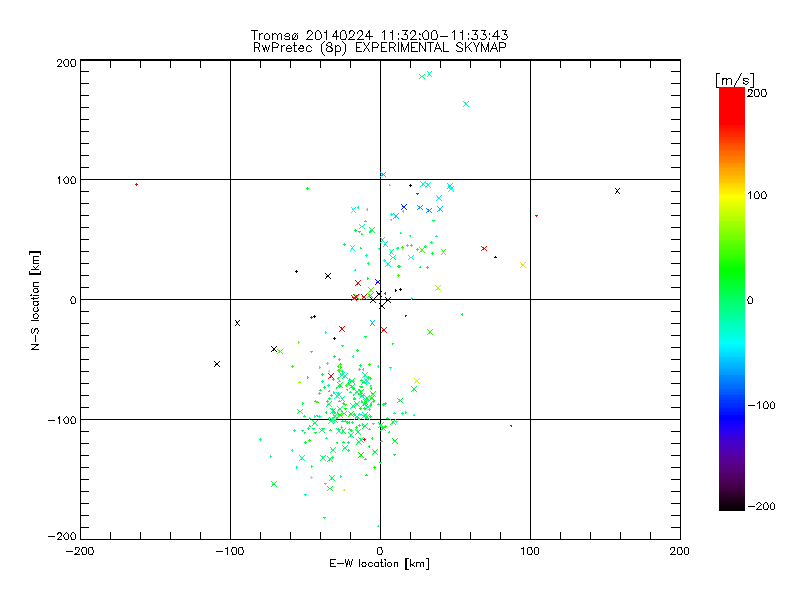800x600 pixels.
Task: Select the "E-W location [km]" axis label
Action: [379, 564]
